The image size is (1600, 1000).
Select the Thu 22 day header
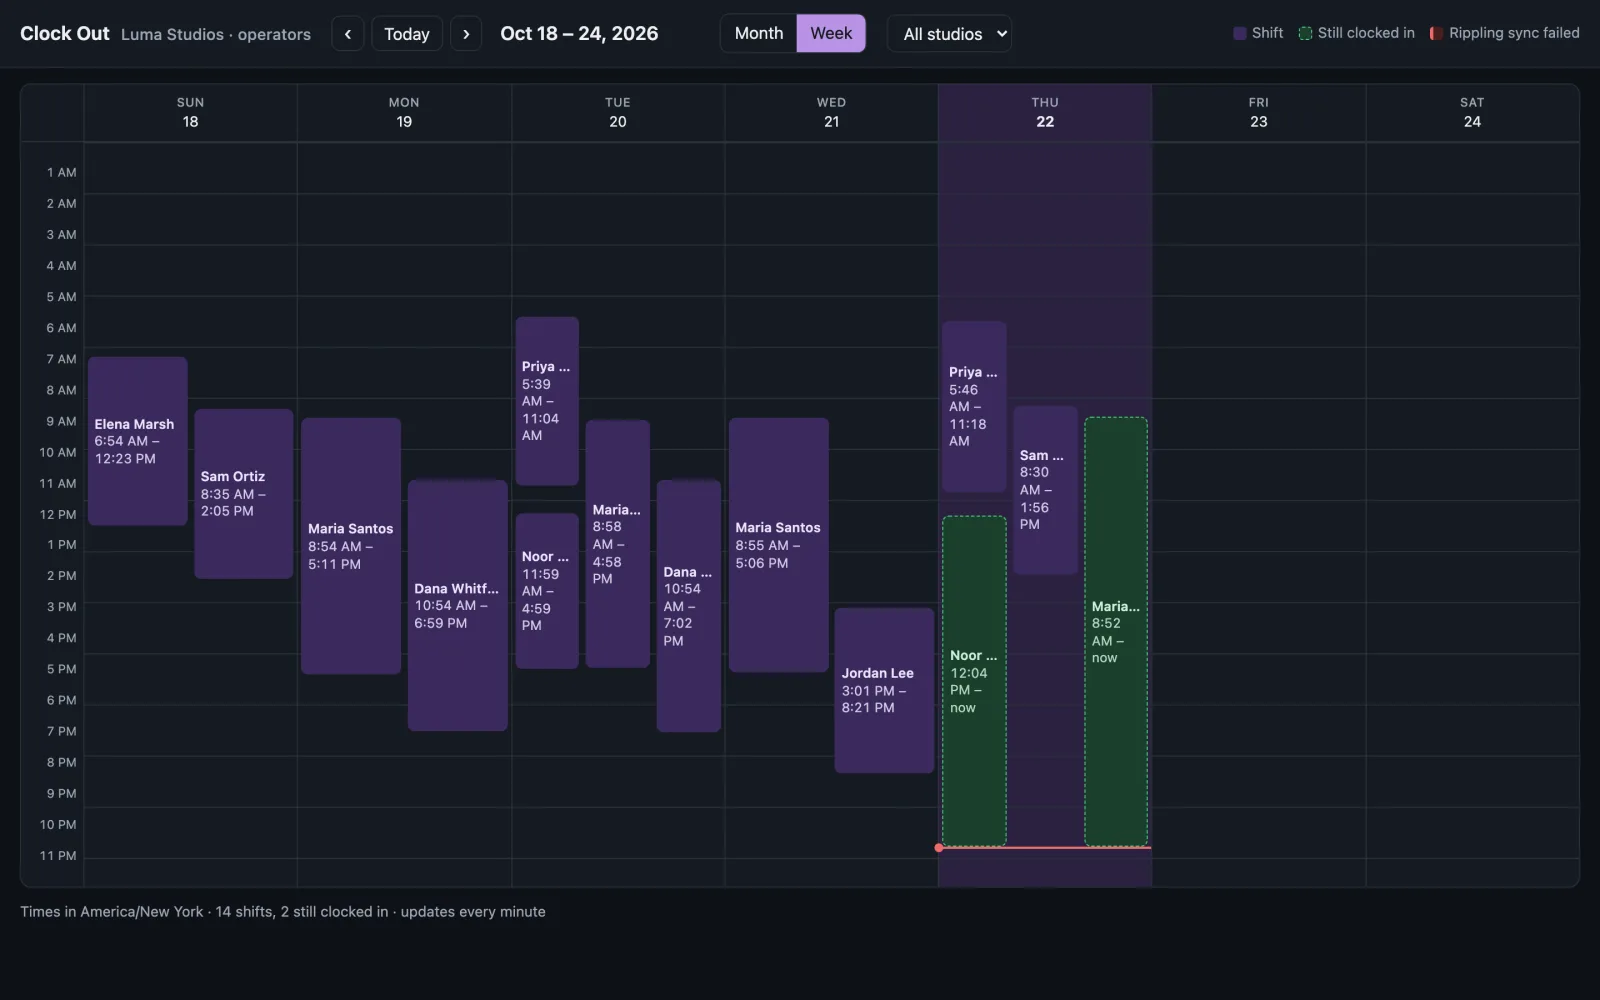[1045, 112]
